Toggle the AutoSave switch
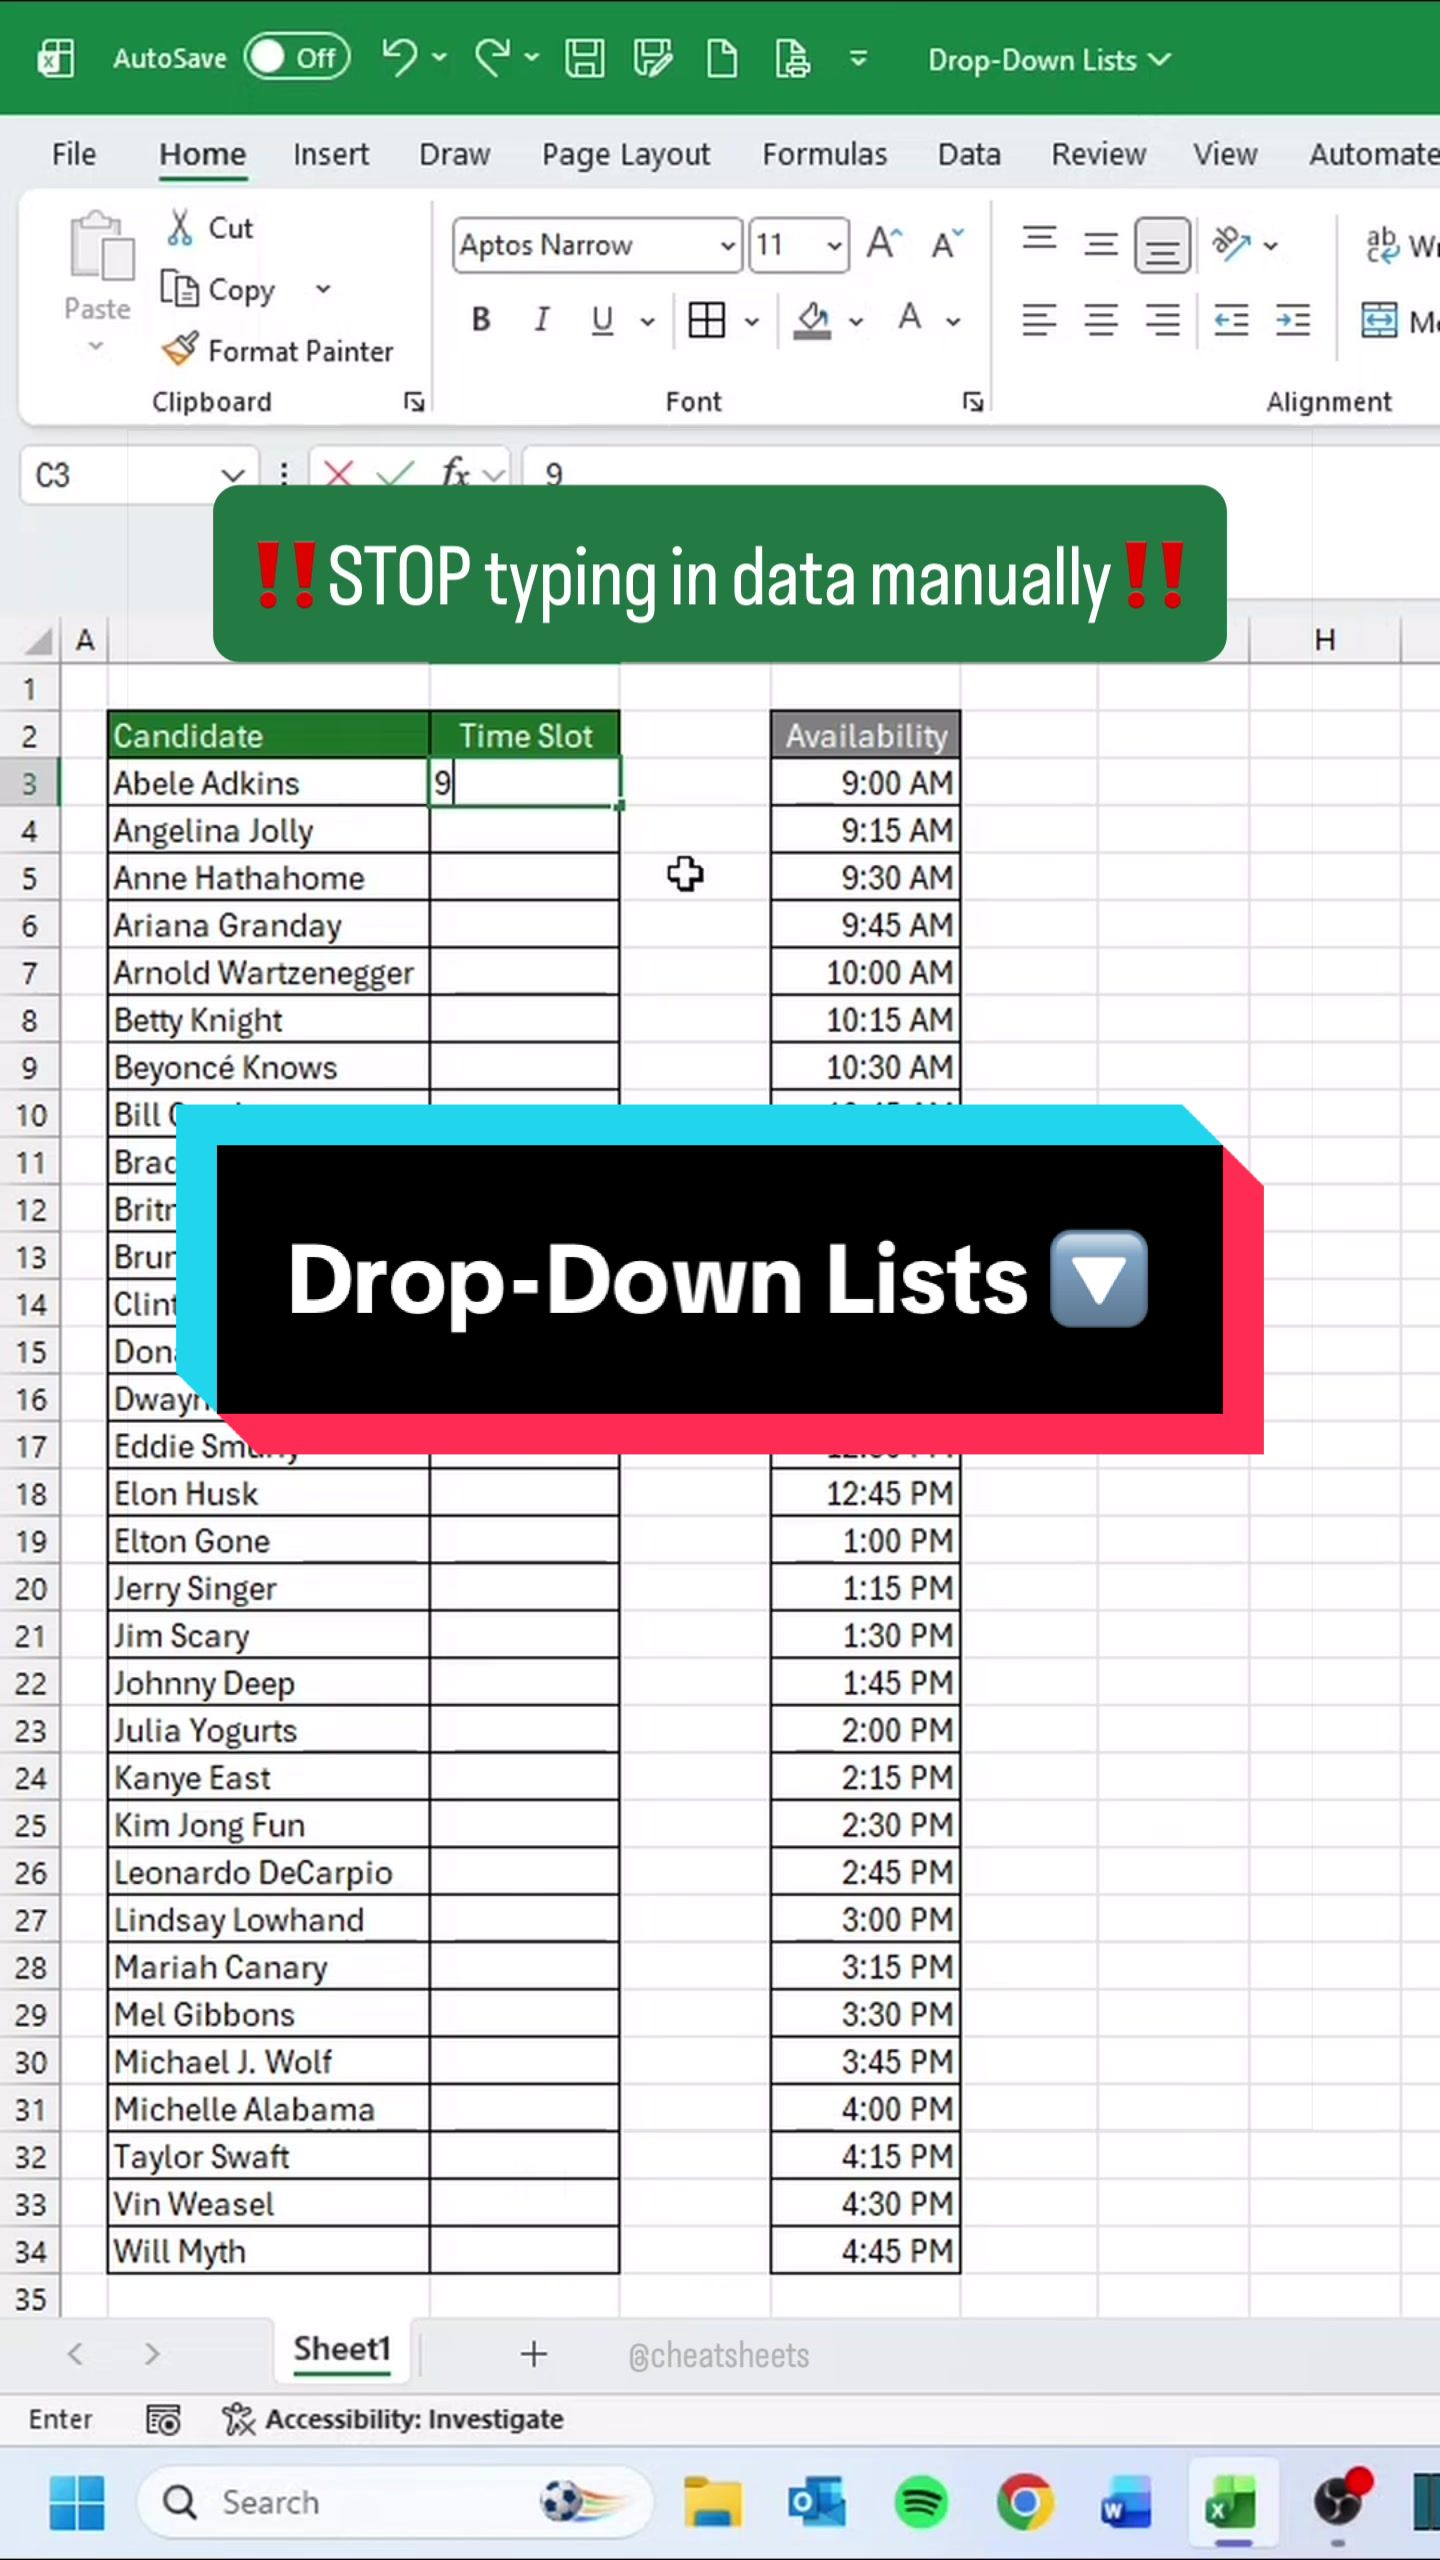1440x2560 pixels. point(297,58)
